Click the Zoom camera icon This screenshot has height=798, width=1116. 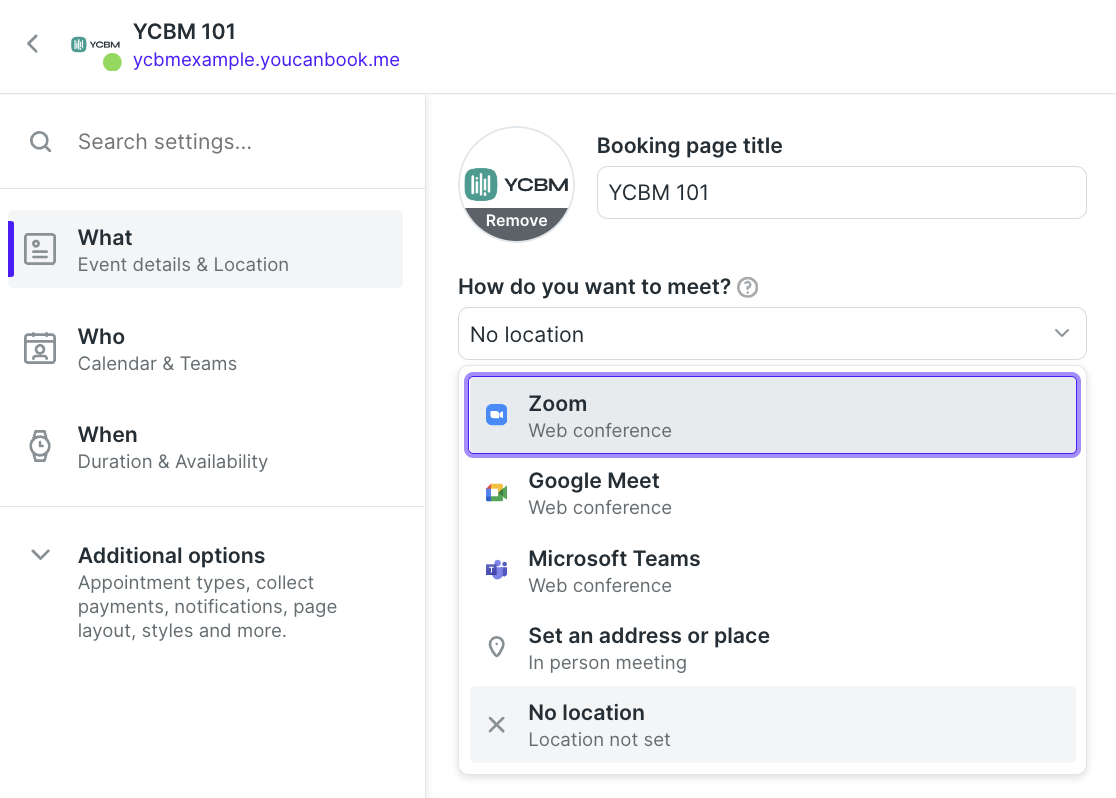[497, 414]
